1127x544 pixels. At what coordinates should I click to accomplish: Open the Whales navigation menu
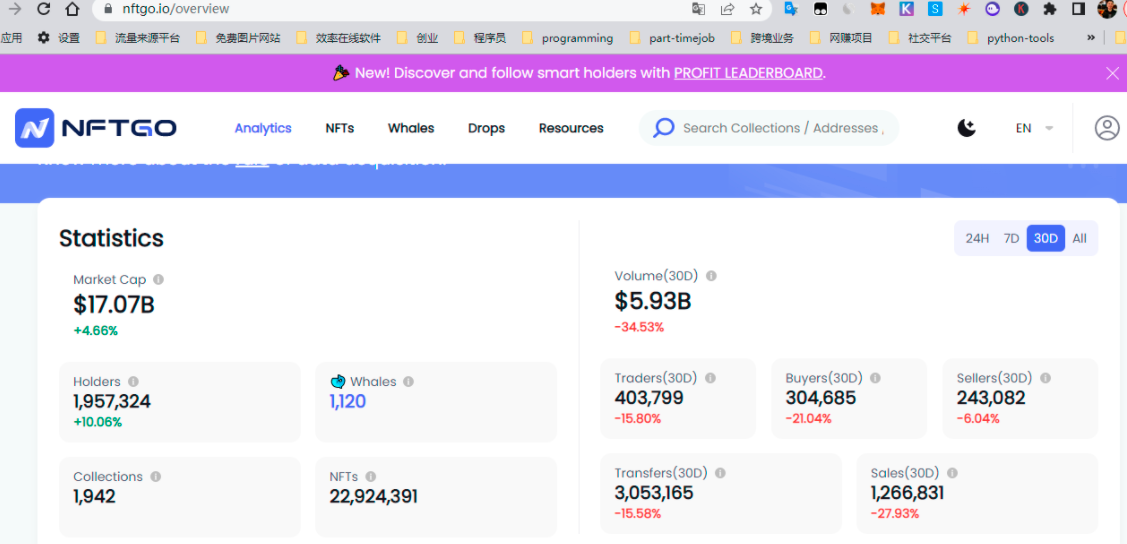[411, 128]
